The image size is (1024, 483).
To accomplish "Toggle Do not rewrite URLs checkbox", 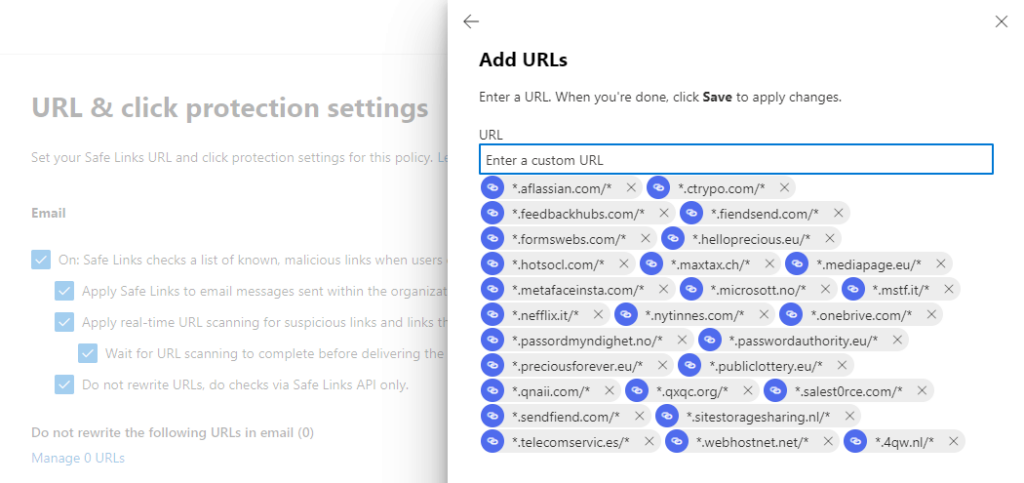I will [64, 384].
